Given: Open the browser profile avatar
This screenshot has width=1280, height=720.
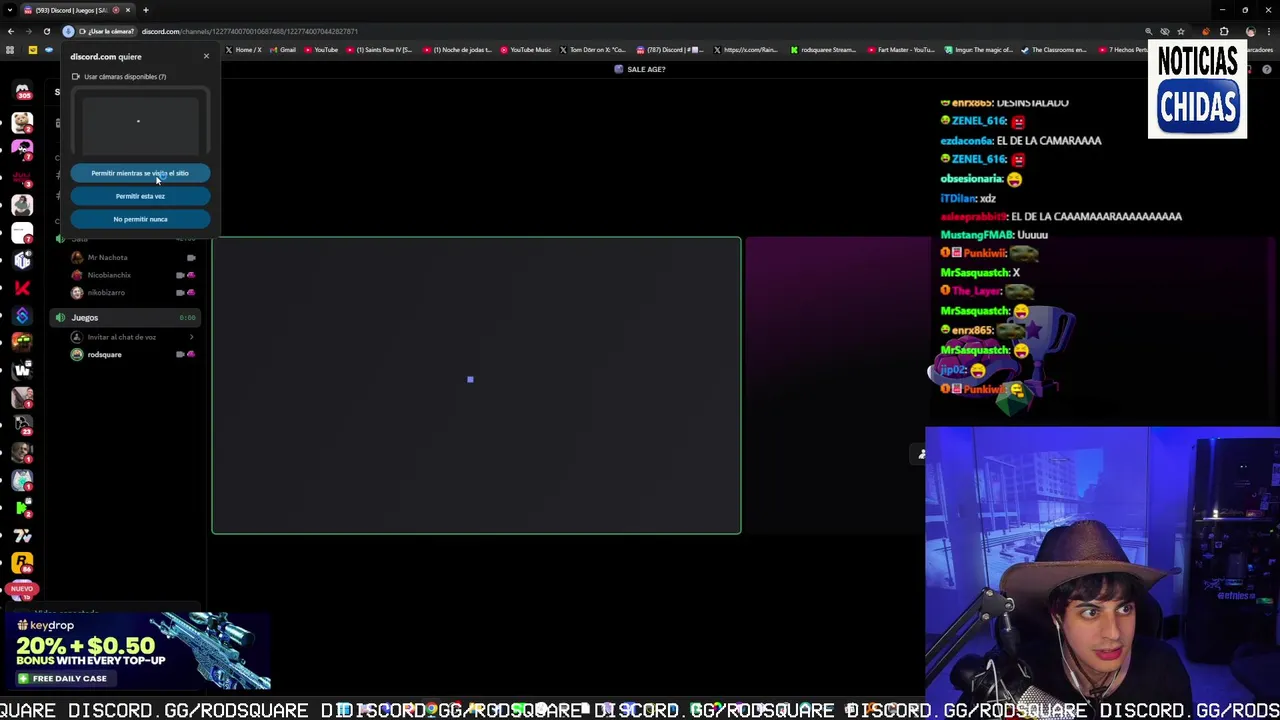Looking at the screenshot, I should (1250, 31).
